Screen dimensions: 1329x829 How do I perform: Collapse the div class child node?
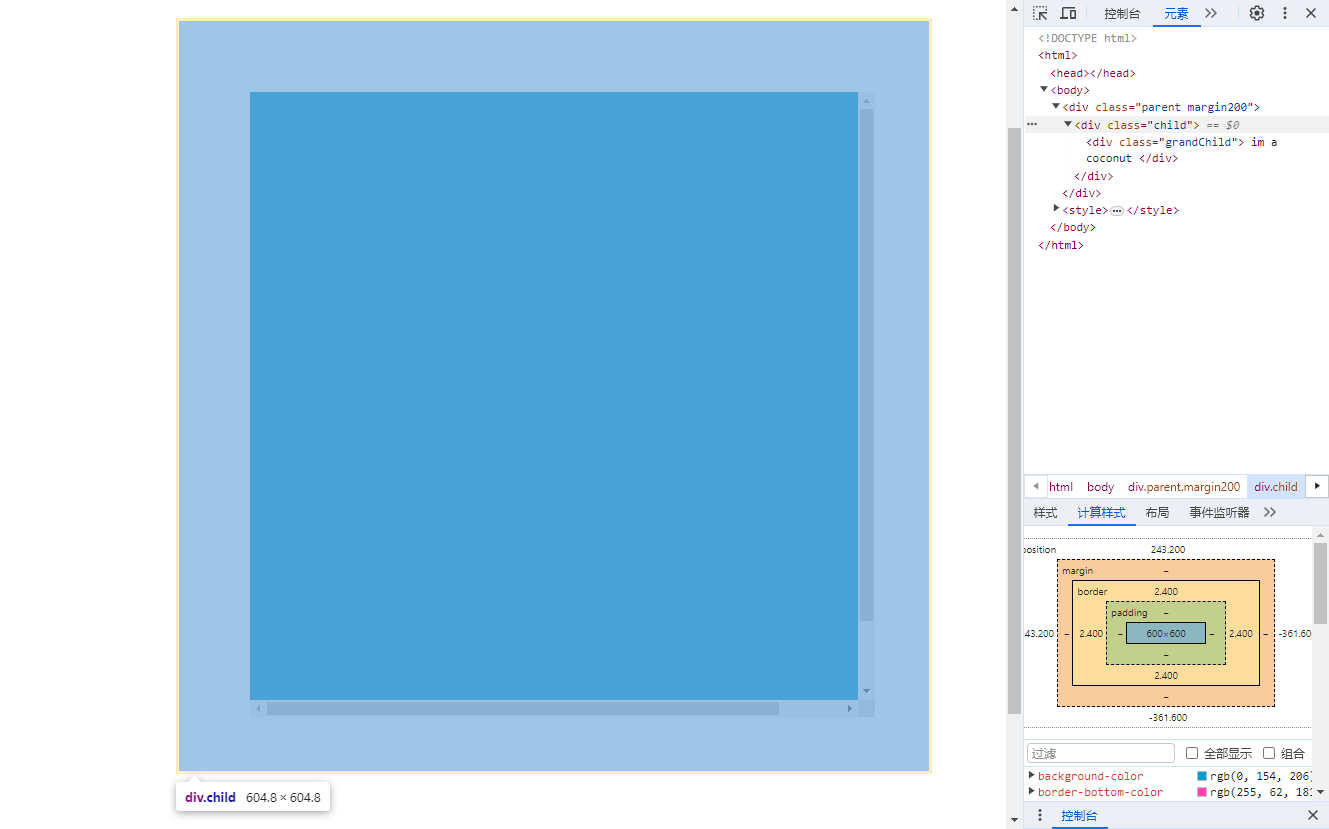point(1068,124)
